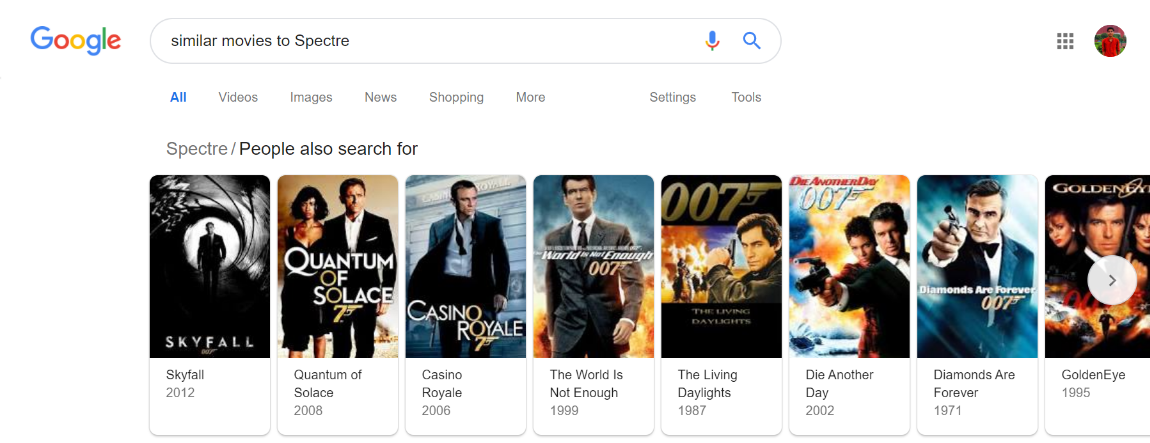Screen dimensions: 1150x443
Task: Select the All results tab
Action: (178, 97)
